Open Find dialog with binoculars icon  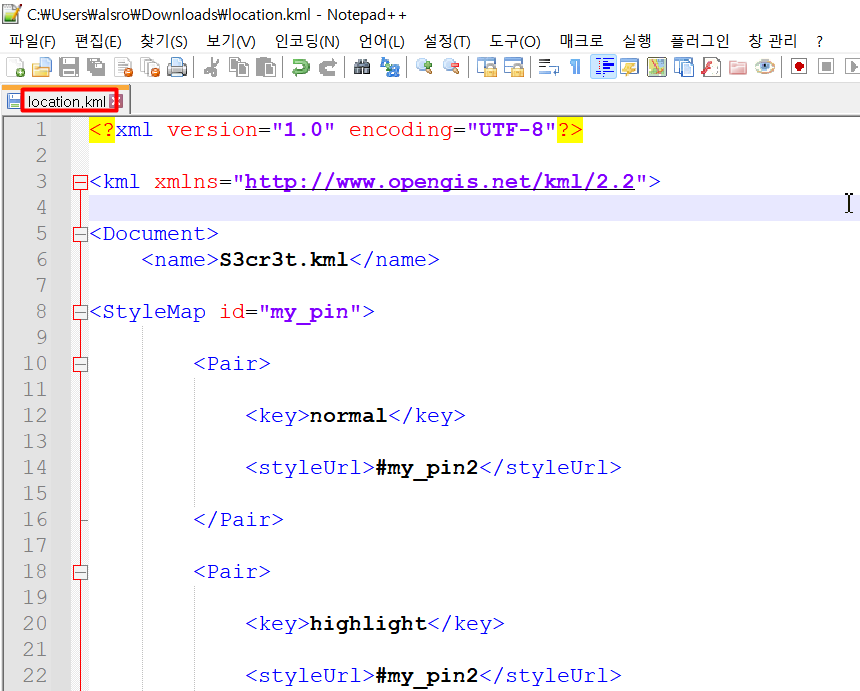pyautogui.click(x=362, y=67)
